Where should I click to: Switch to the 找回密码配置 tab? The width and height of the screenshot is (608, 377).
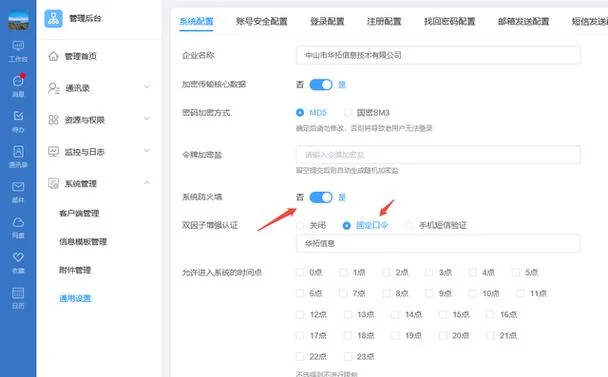coord(449,21)
